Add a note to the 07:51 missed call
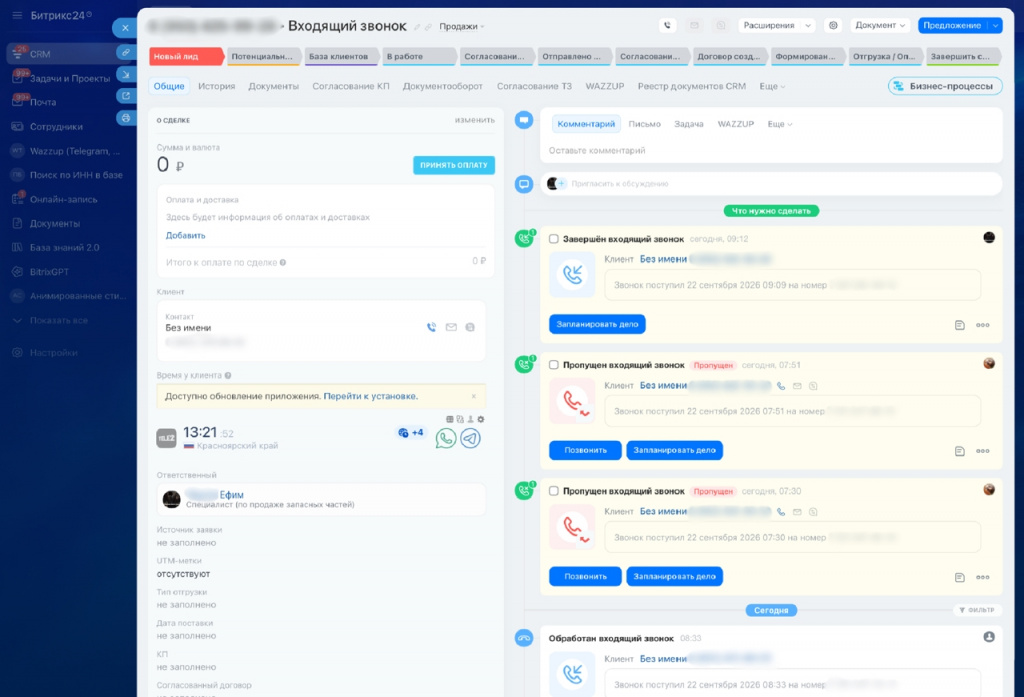The height and width of the screenshot is (697, 1024). coord(959,451)
